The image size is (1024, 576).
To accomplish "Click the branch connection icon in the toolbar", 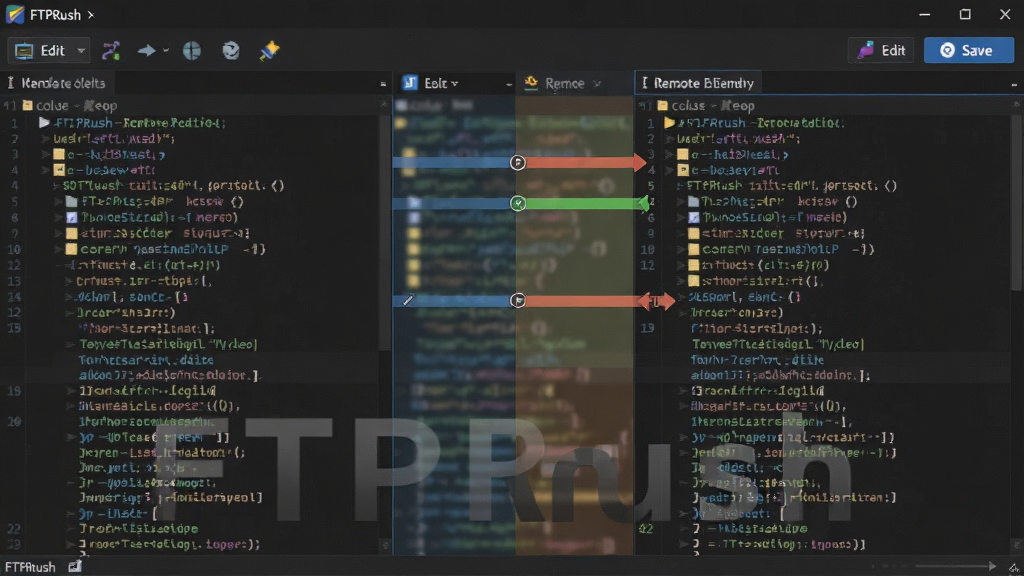I will click(x=111, y=50).
